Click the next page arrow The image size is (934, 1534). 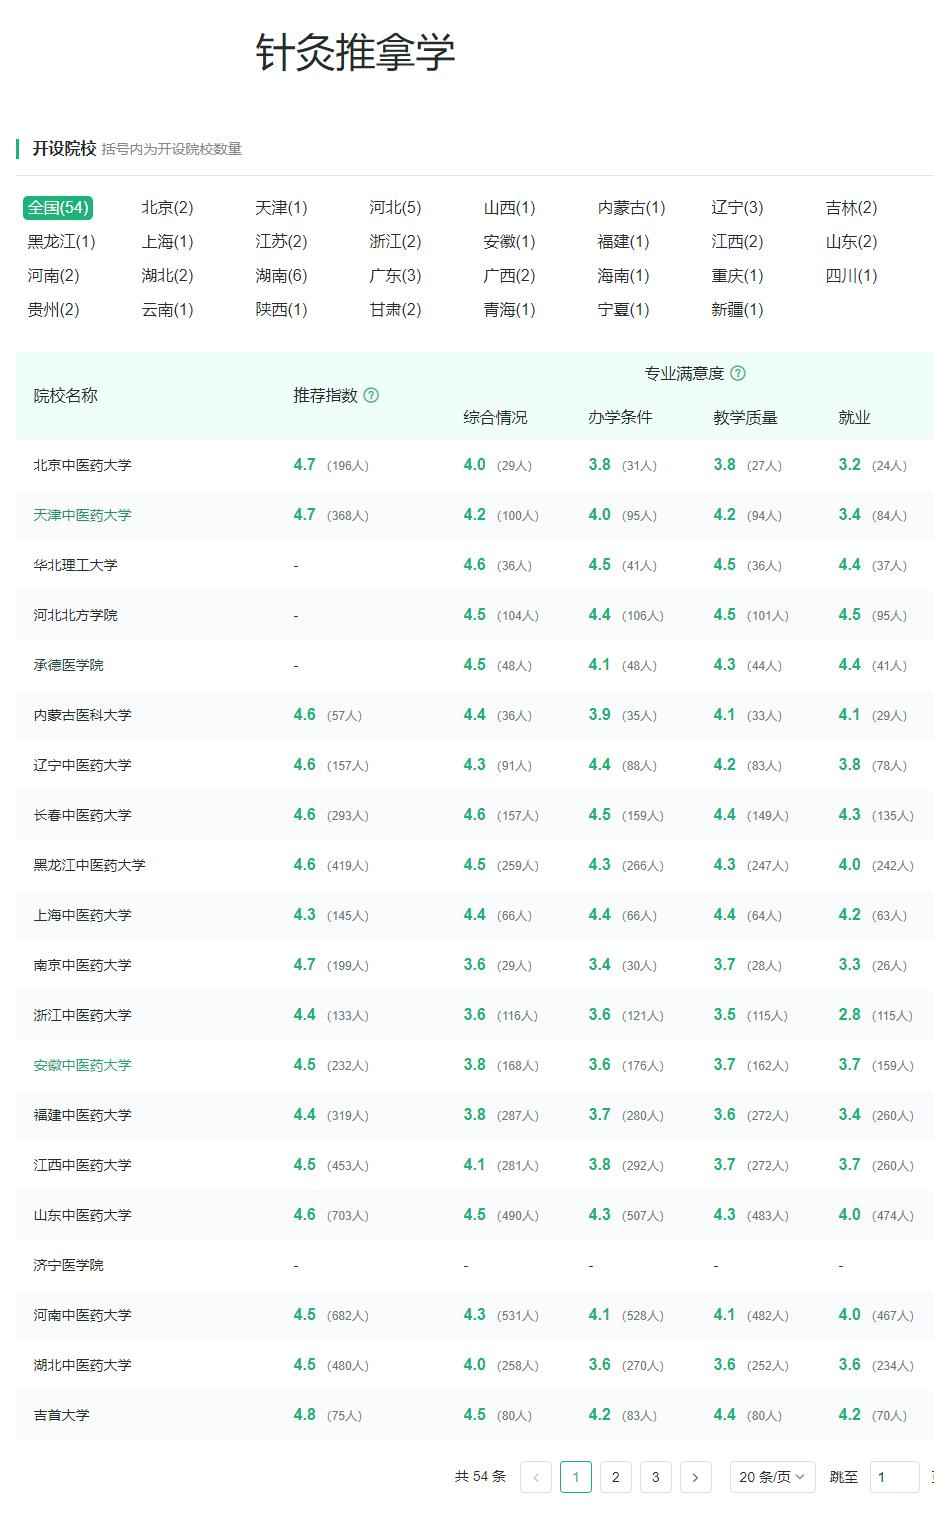(x=696, y=1477)
